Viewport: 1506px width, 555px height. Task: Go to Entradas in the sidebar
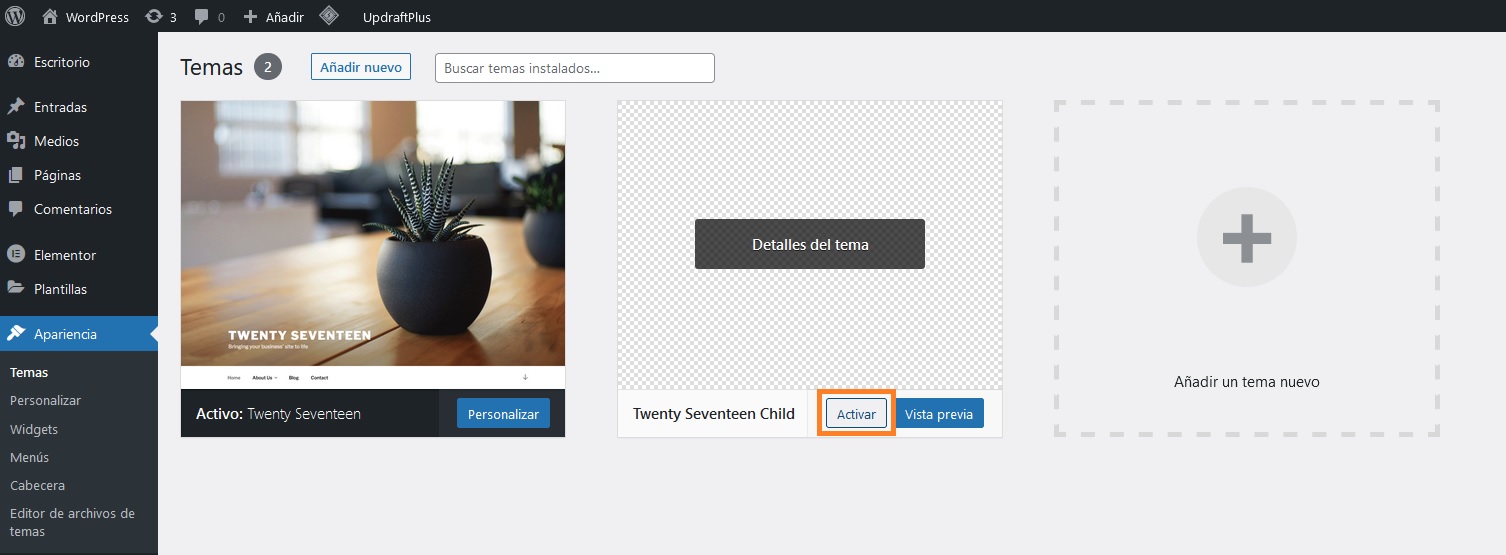[x=60, y=107]
